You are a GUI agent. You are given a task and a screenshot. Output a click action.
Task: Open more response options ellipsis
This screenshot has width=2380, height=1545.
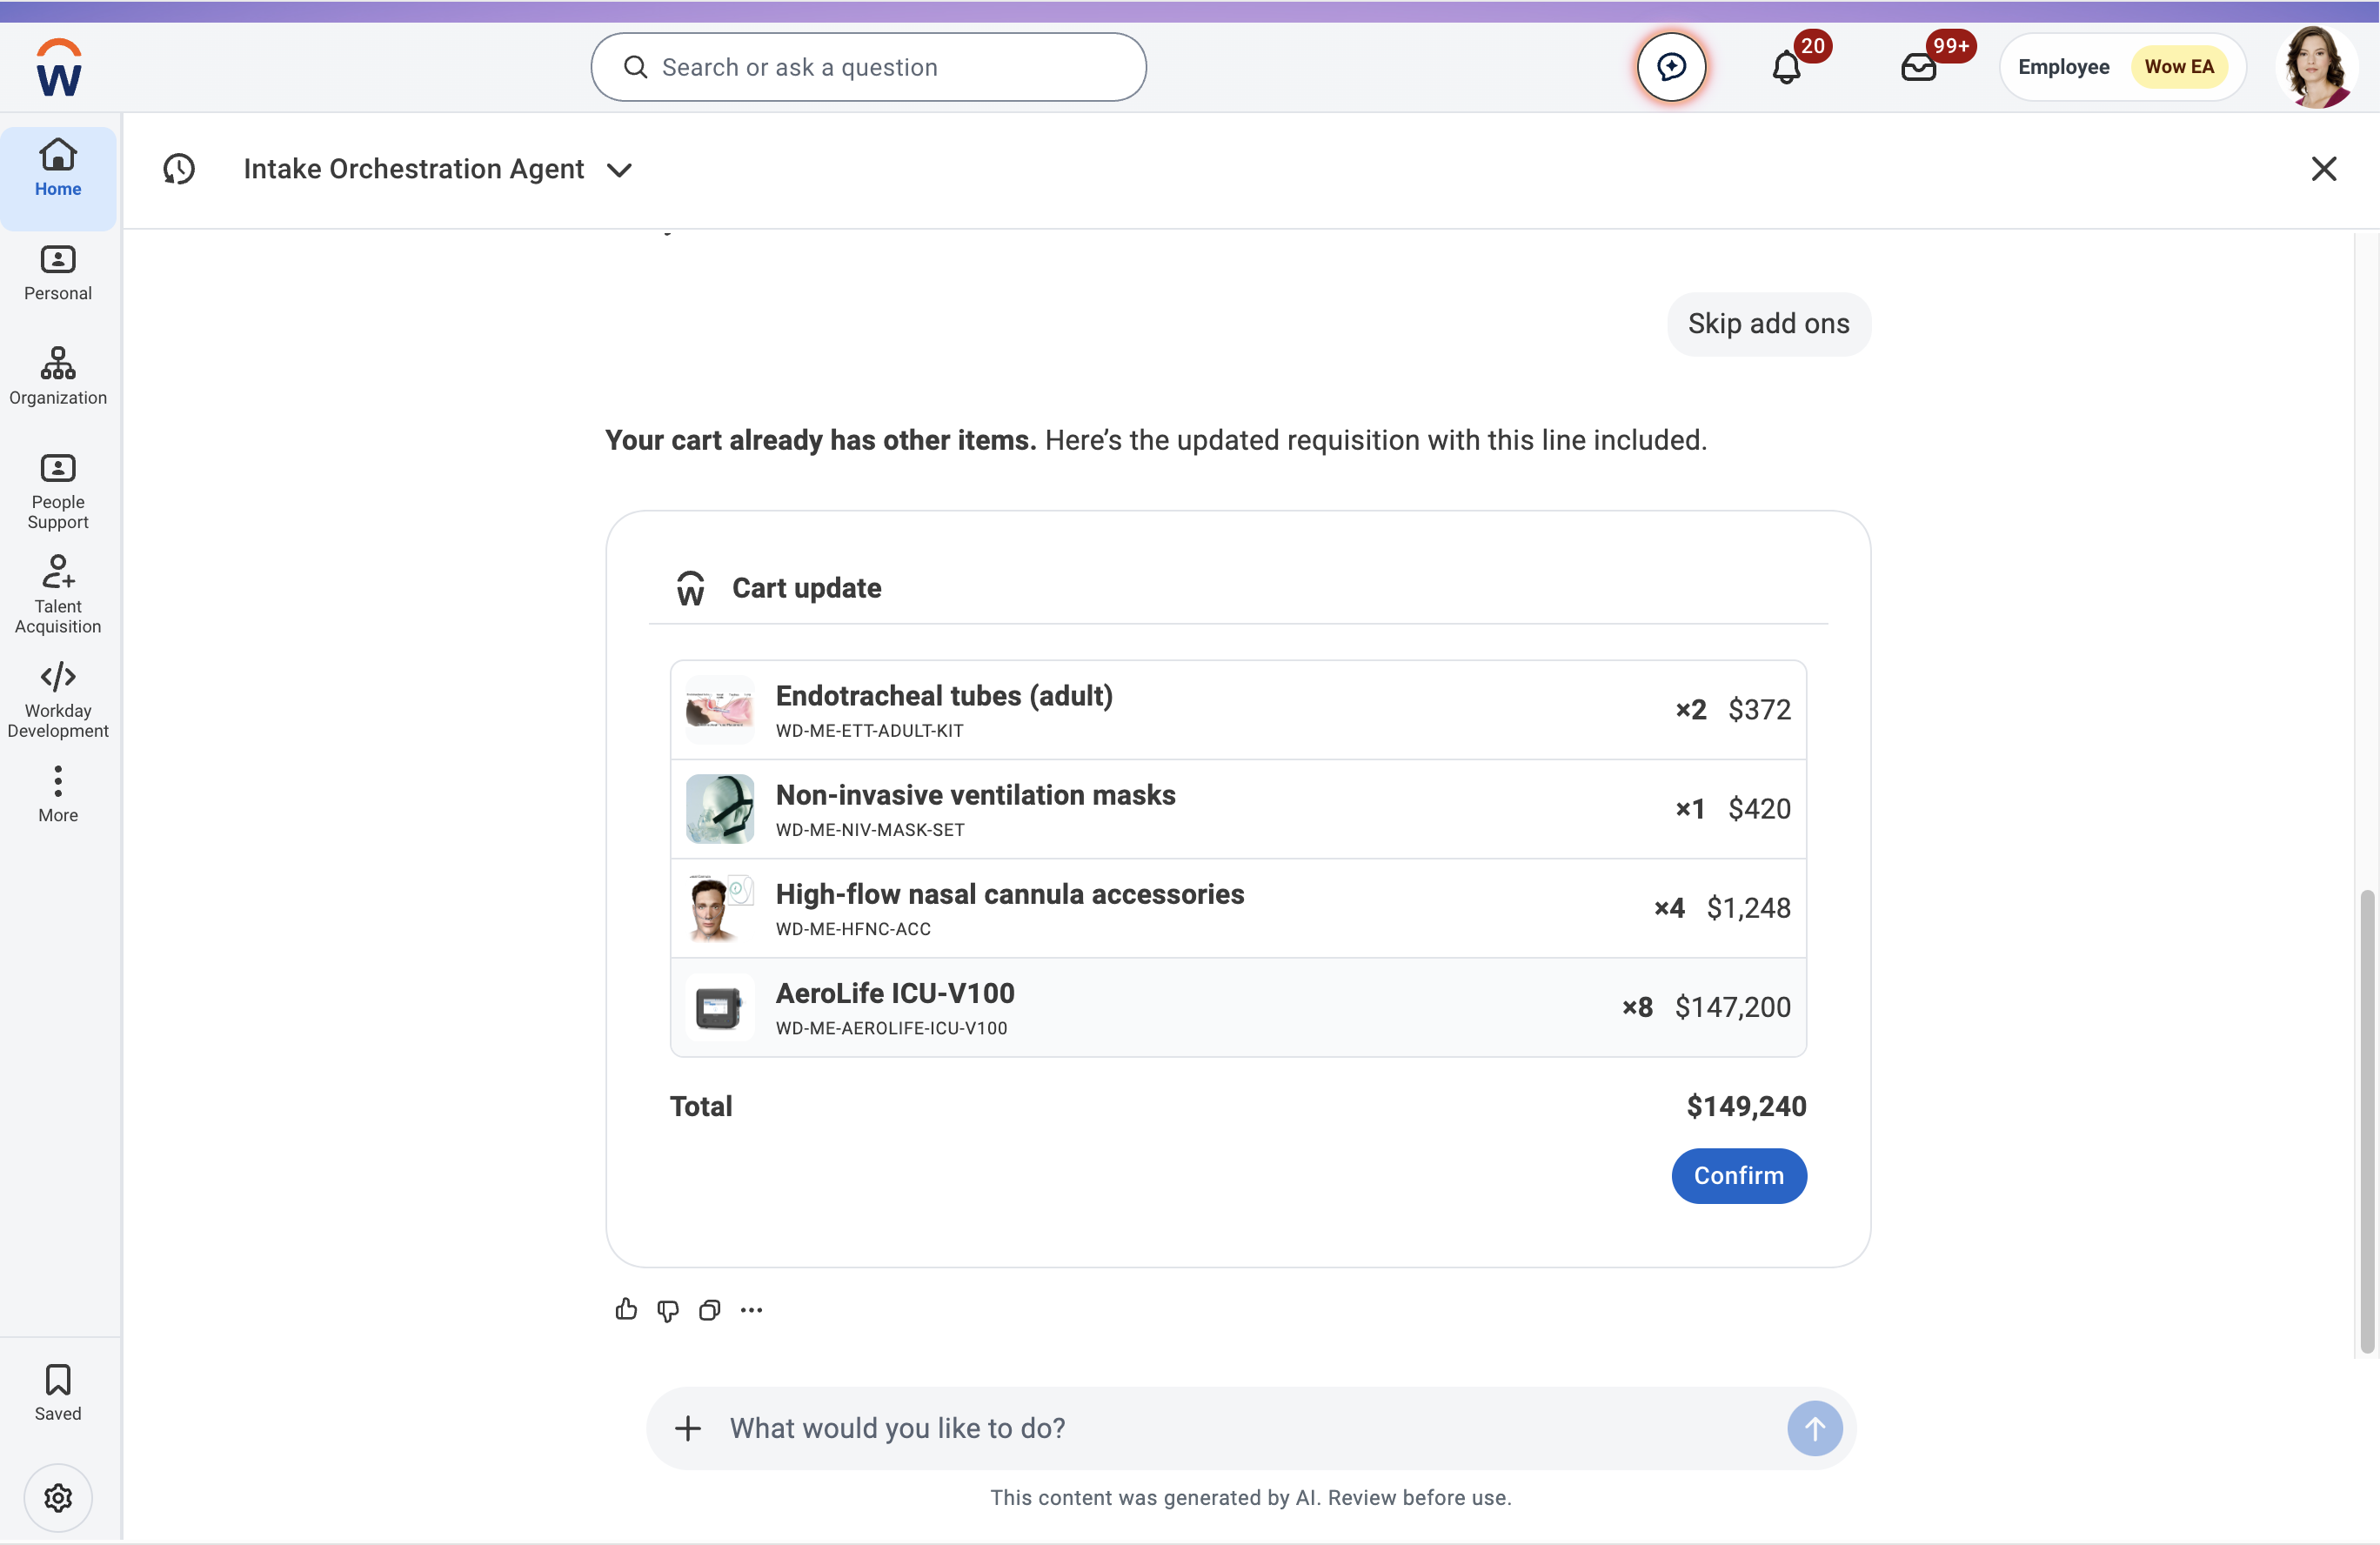[x=751, y=1309]
